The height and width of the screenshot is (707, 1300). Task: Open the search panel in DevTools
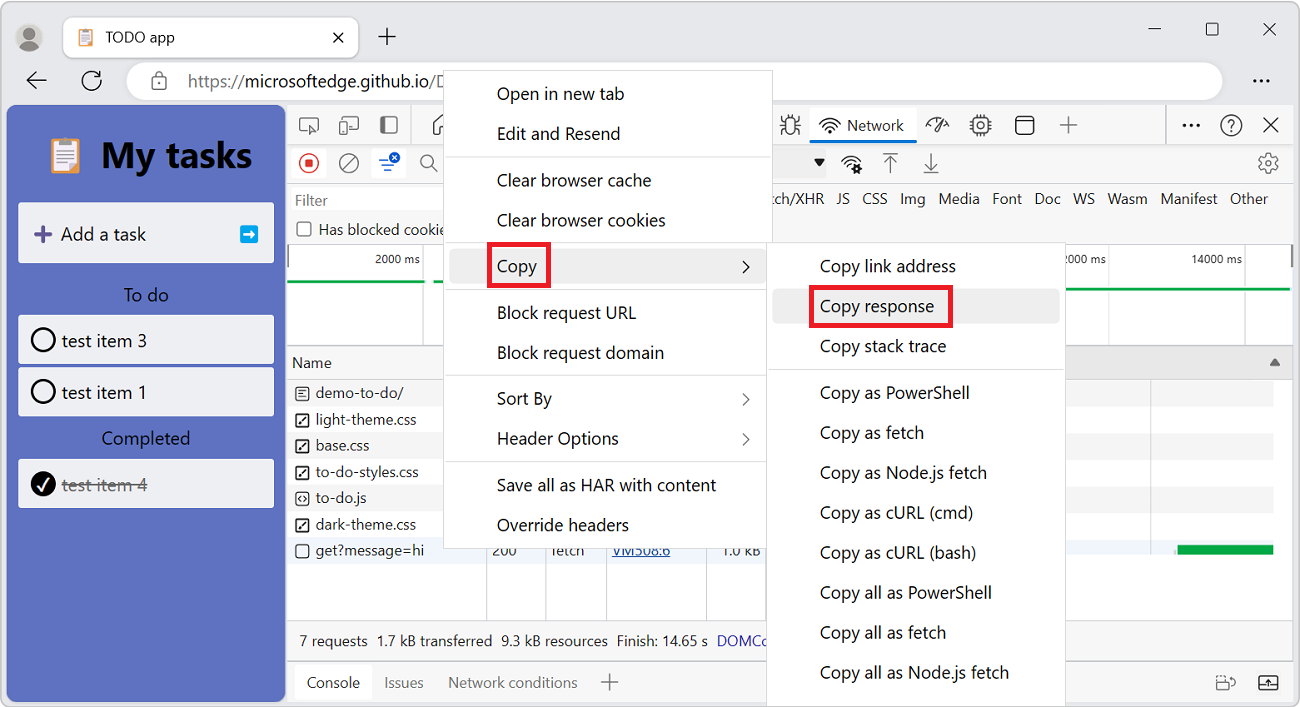click(x=427, y=163)
